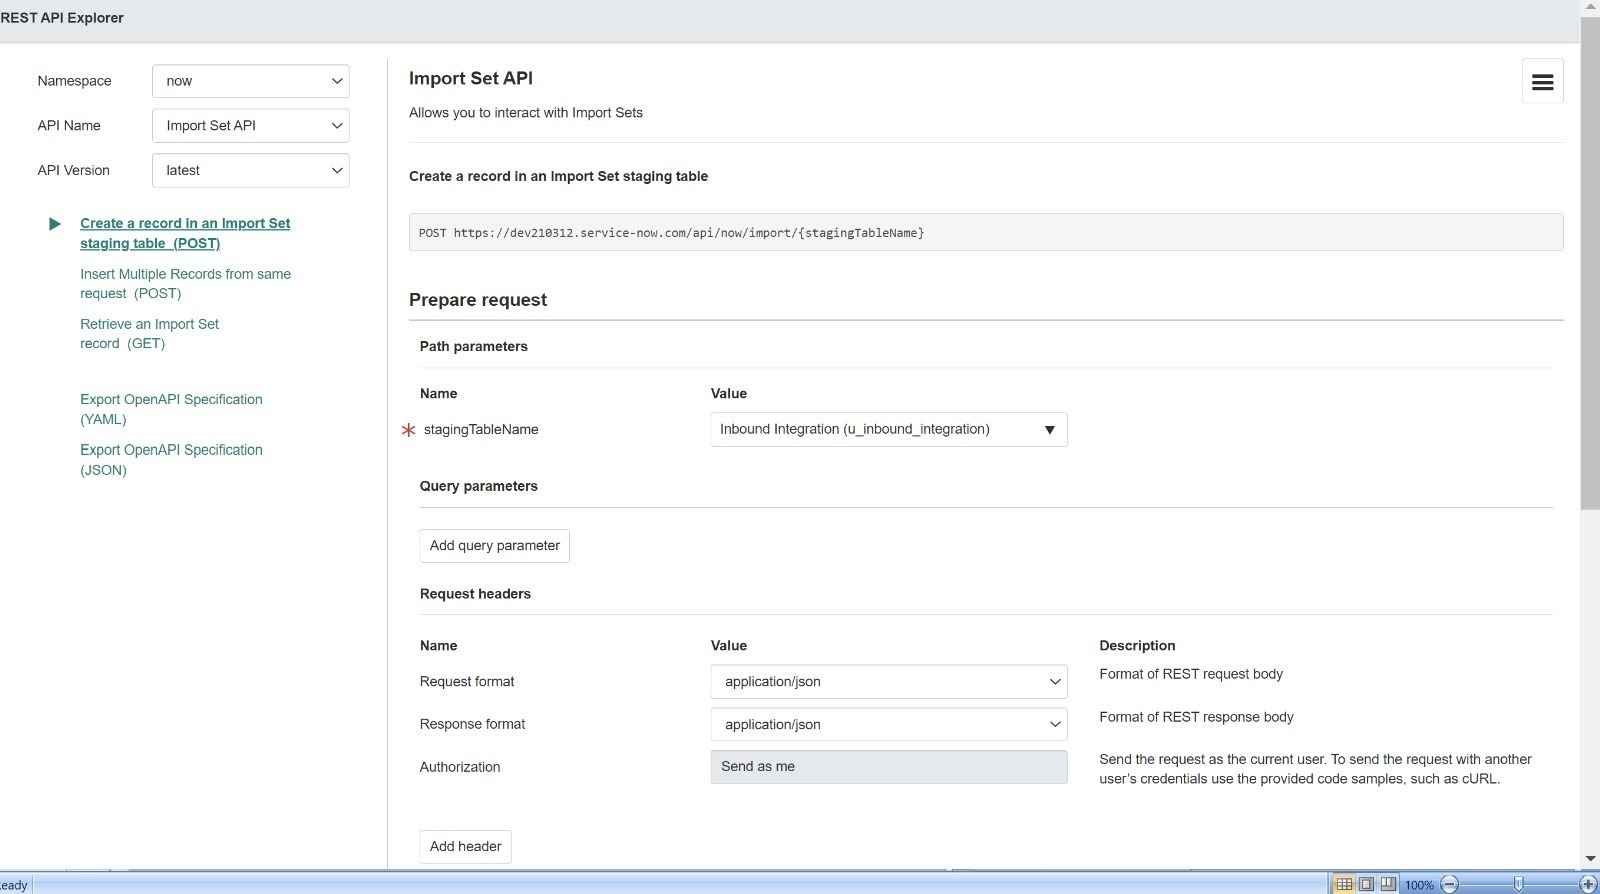Open the stagingTableName value dropdown
This screenshot has height=894, width=1600.
pos(888,430)
